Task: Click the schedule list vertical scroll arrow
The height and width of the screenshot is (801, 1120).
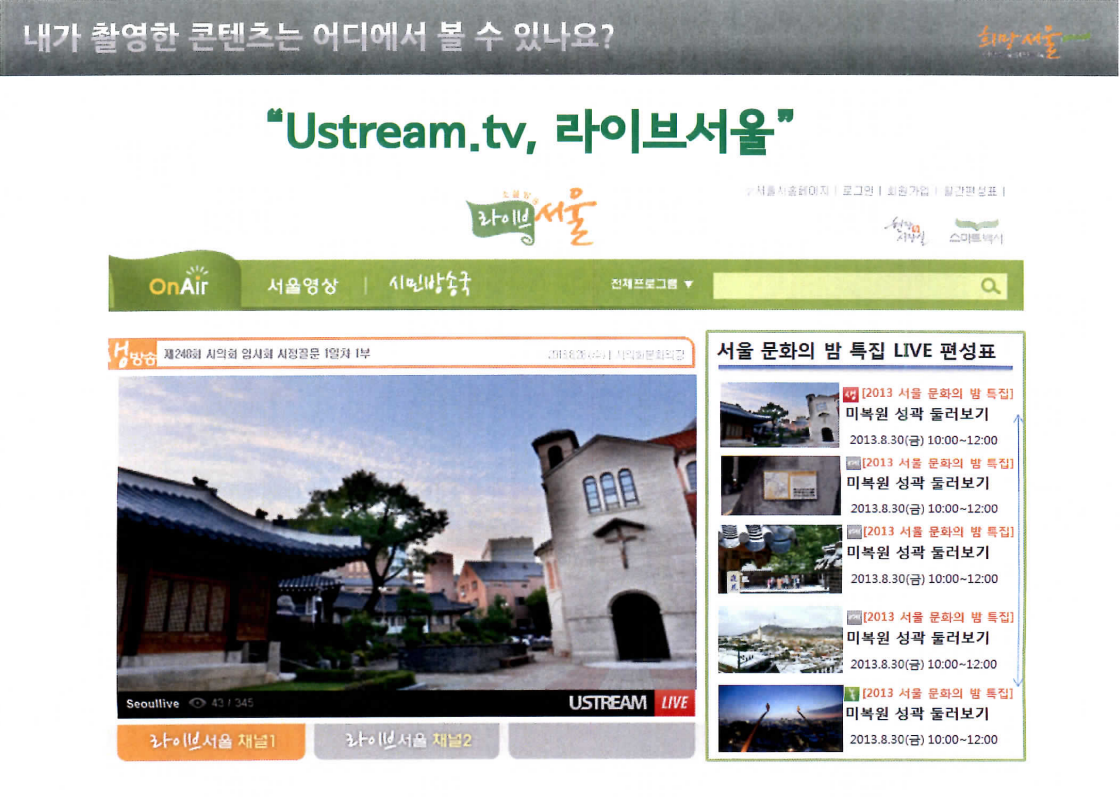Action: tap(1019, 550)
